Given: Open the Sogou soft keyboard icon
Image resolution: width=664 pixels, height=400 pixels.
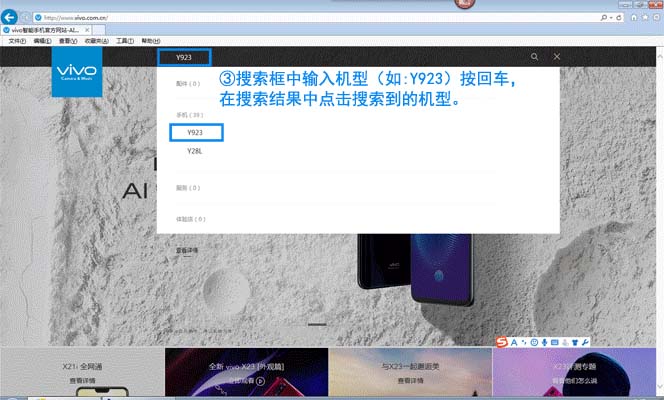Looking at the screenshot, I should tap(555, 342).
